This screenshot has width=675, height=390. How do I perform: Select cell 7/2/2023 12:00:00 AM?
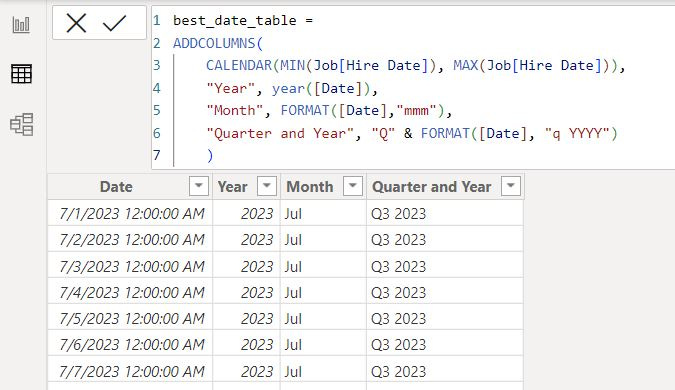(130, 239)
